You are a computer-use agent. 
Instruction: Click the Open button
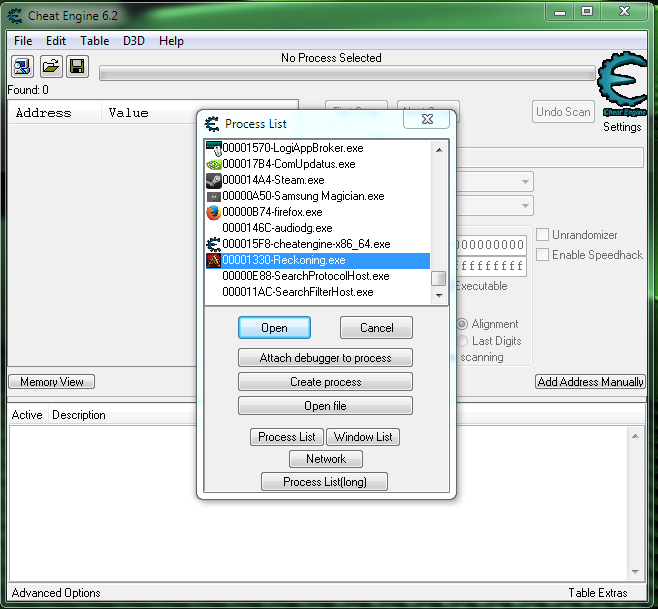coord(274,328)
